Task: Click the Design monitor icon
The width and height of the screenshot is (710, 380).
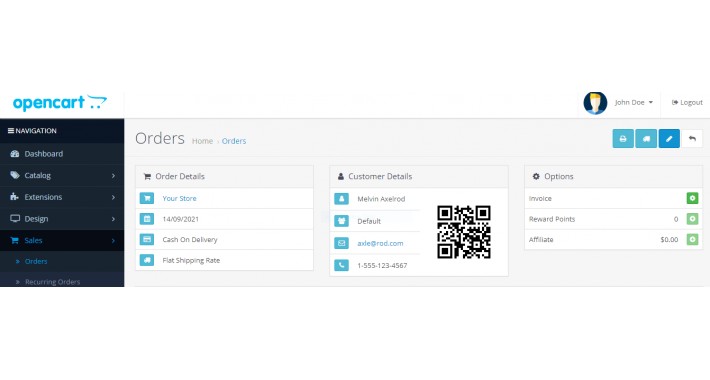Action: point(15,218)
